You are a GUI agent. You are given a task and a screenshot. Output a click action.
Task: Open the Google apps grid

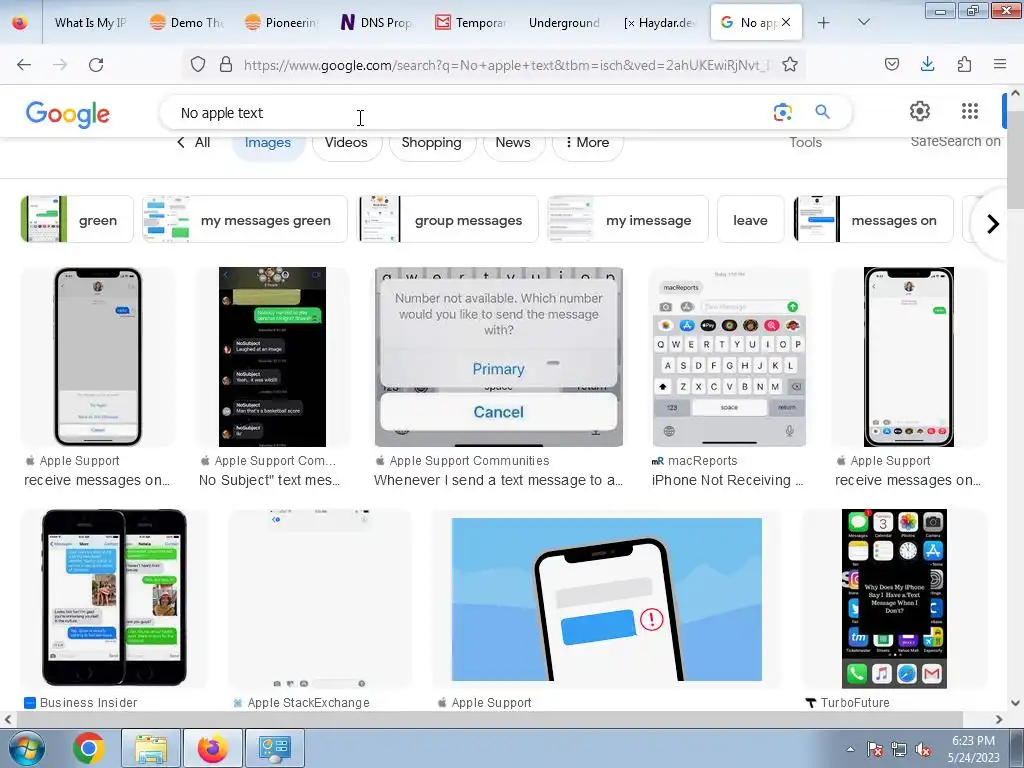click(970, 111)
